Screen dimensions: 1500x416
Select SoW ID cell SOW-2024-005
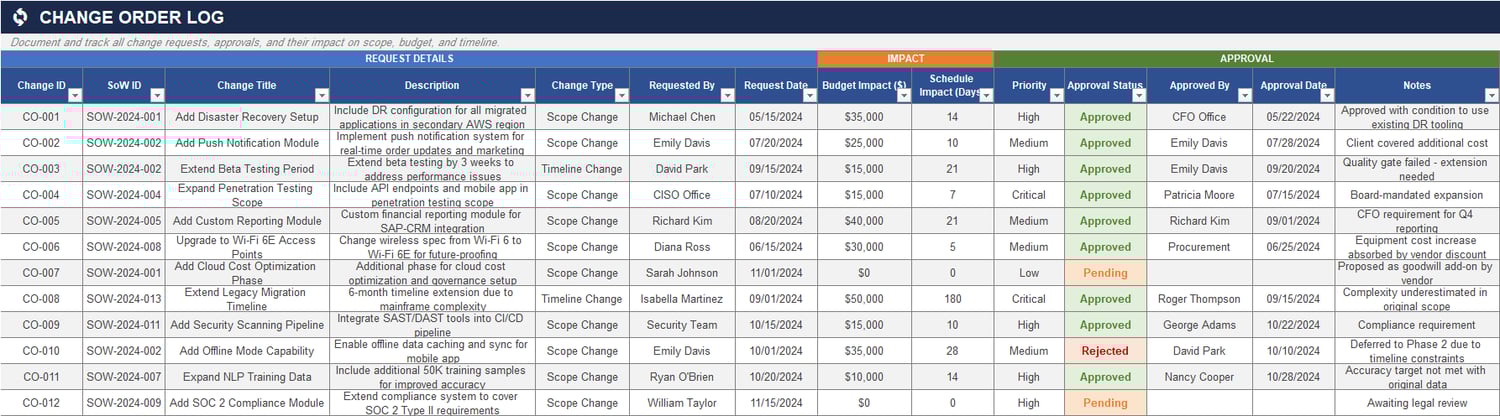124,221
